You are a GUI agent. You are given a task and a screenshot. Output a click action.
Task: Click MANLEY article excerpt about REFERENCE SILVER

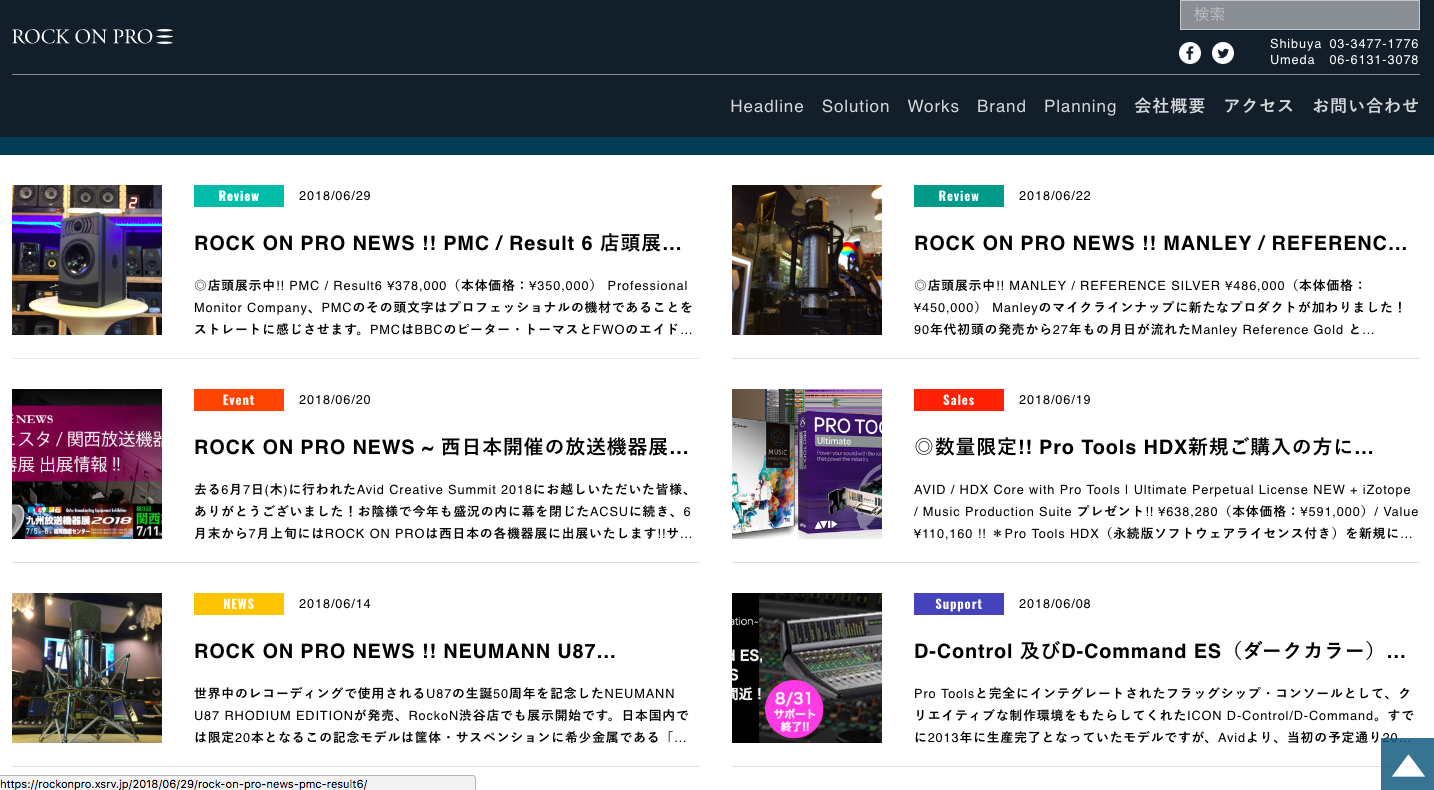pos(1160,308)
